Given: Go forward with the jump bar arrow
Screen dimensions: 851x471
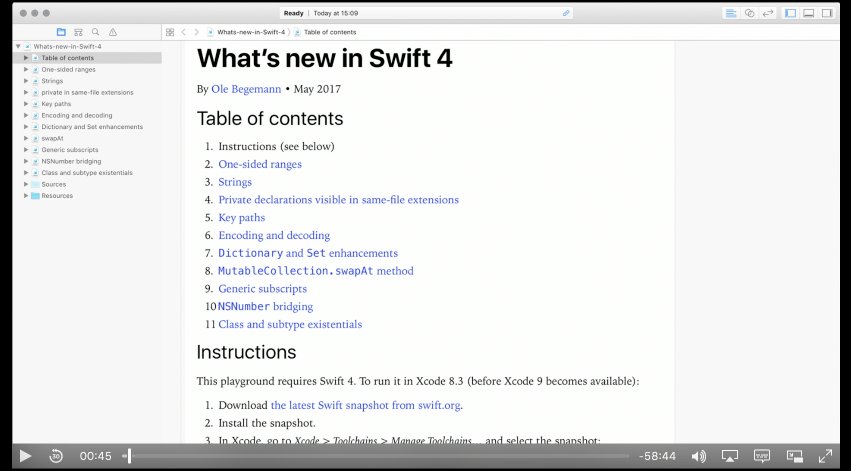Looking at the screenshot, I should [x=196, y=32].
